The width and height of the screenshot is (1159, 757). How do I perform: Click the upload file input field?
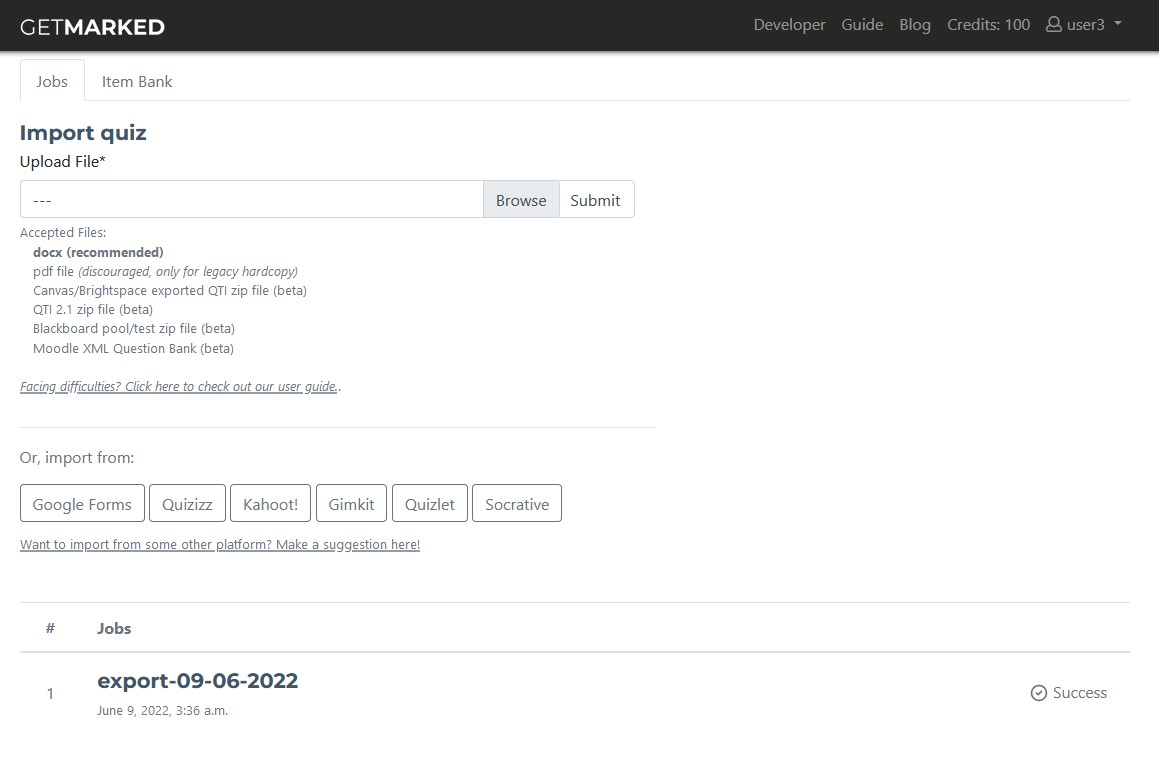pos(251,200)
